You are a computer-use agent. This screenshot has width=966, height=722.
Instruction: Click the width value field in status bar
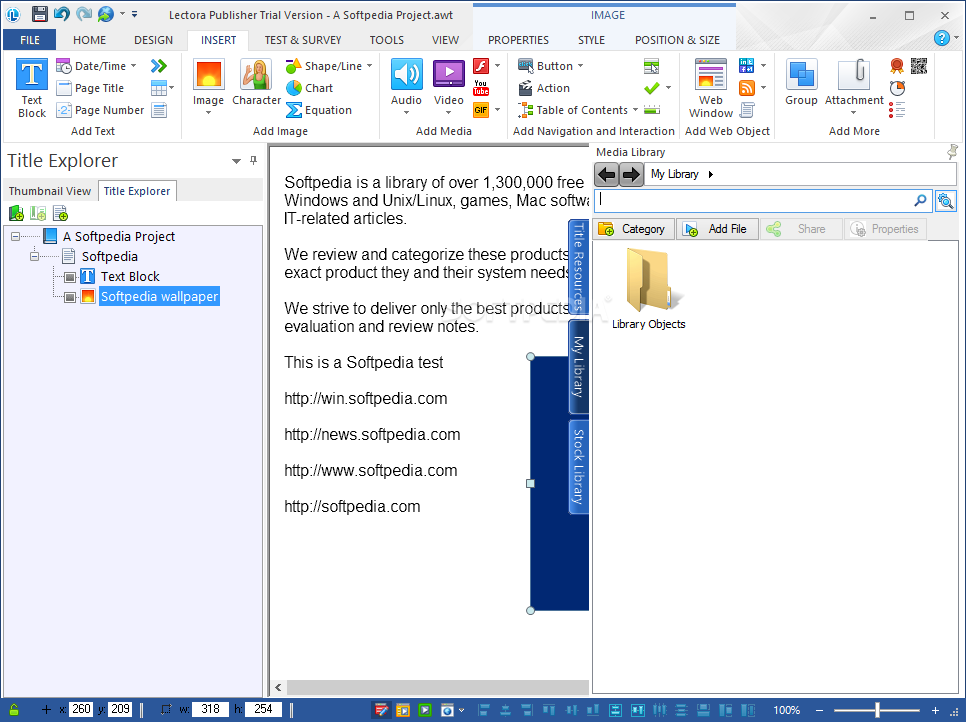(210, 709)
